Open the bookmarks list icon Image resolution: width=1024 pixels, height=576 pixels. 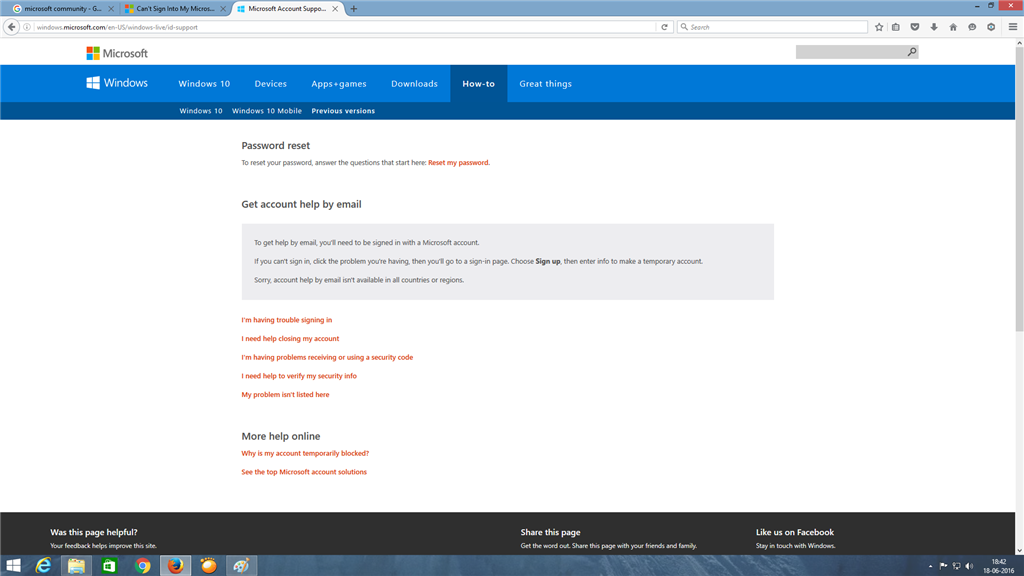point(896,27)
